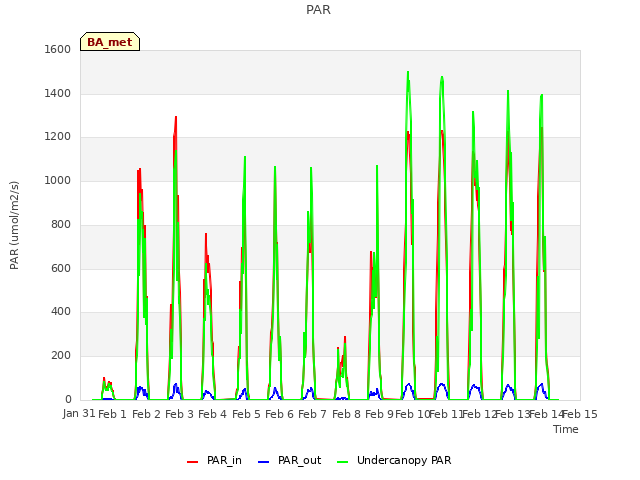Click the Feb 14 date tick label

tap(546, 414)
